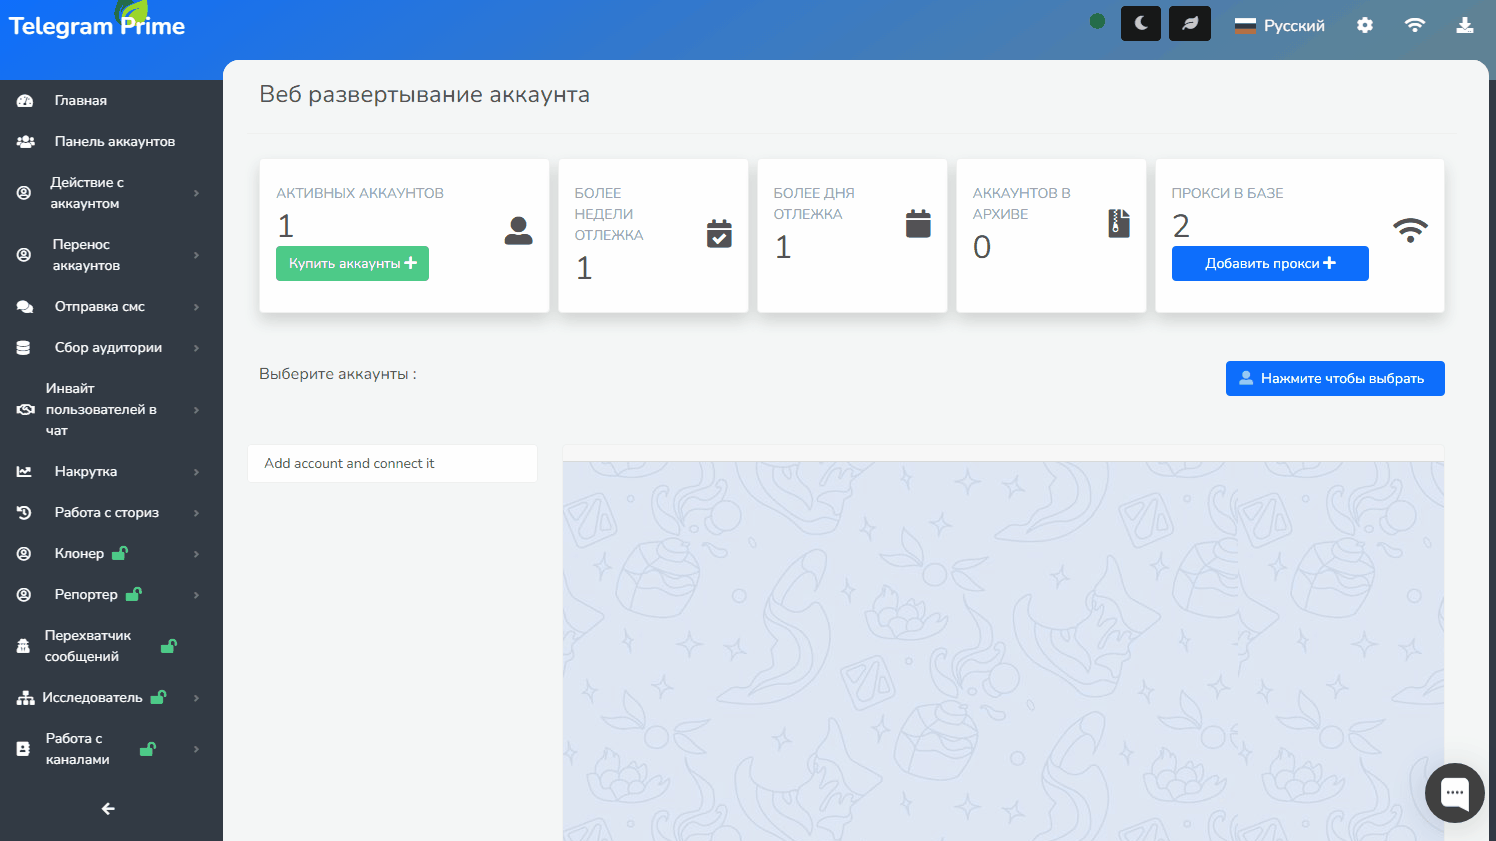Click Сбор аудитории database icon
The image size is (1496, 841).
tap(23, 348)
